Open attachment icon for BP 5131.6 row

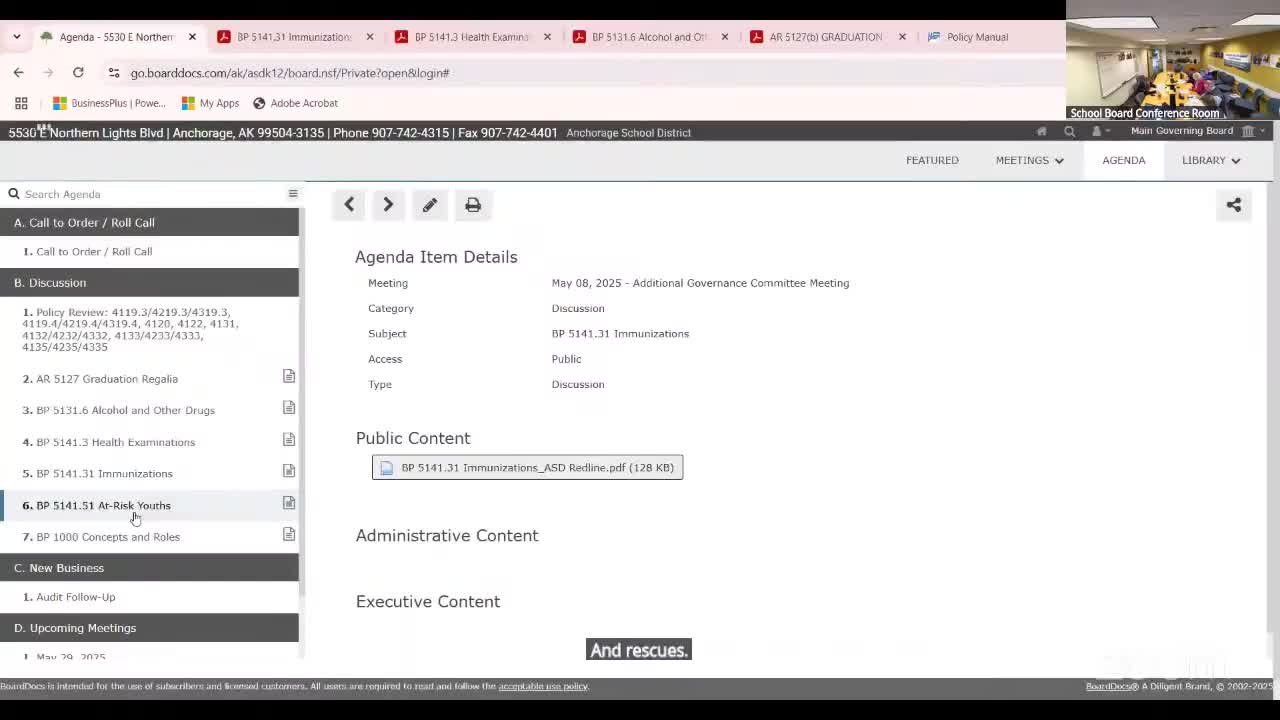coord(289,408)
